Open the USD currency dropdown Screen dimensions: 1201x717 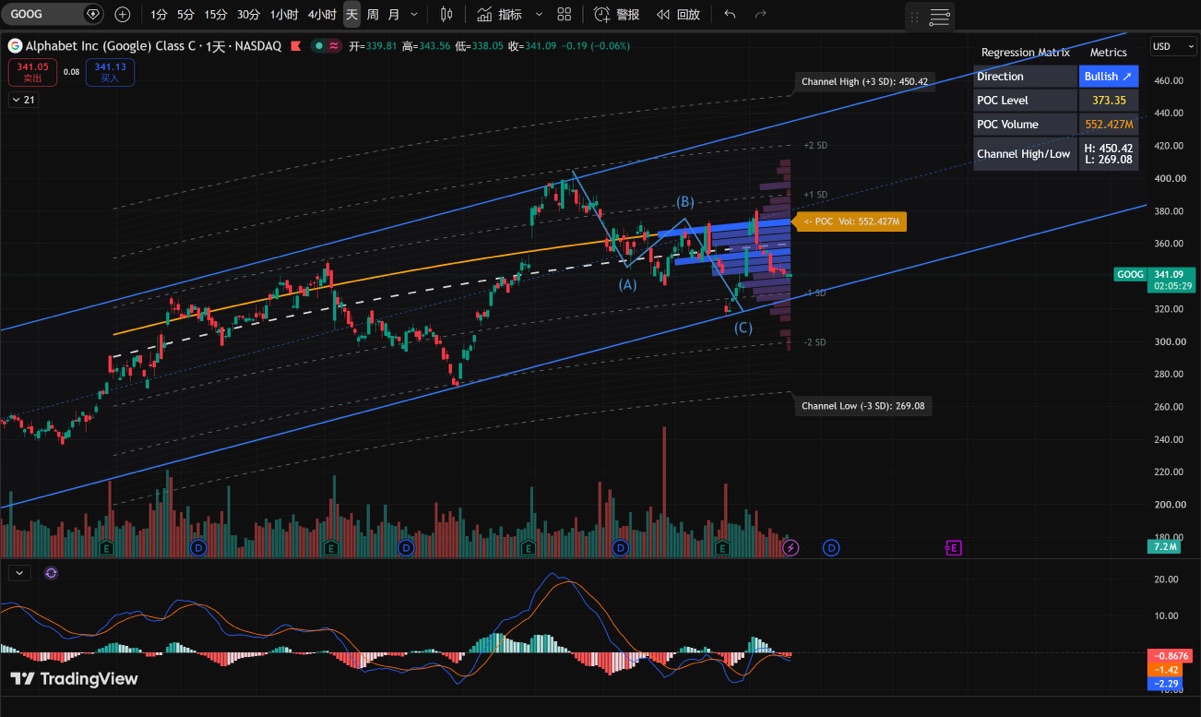click(1172, 46)
